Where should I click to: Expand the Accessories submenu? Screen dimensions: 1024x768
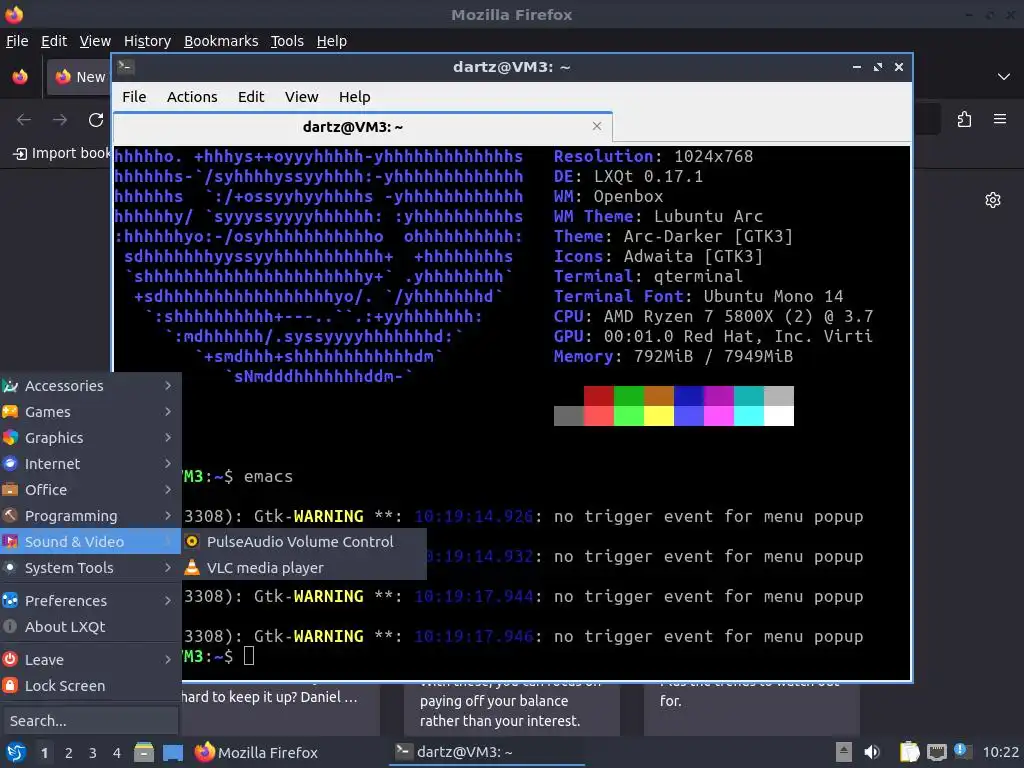[x=91, y=386]
